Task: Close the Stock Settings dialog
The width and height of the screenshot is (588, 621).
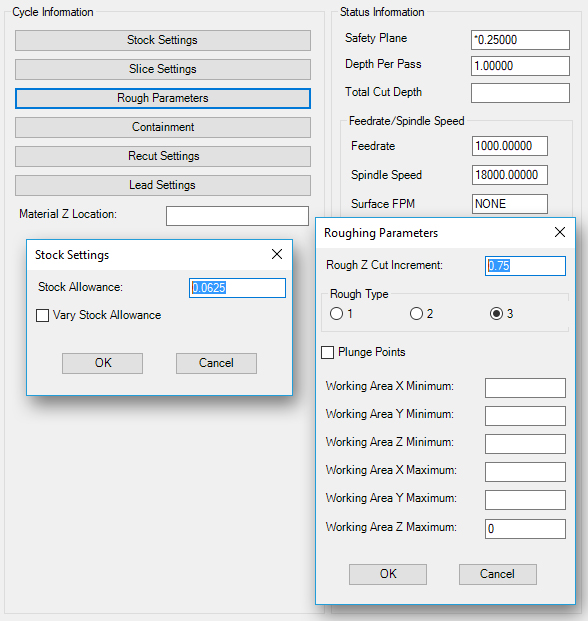Action: (277, 254)
